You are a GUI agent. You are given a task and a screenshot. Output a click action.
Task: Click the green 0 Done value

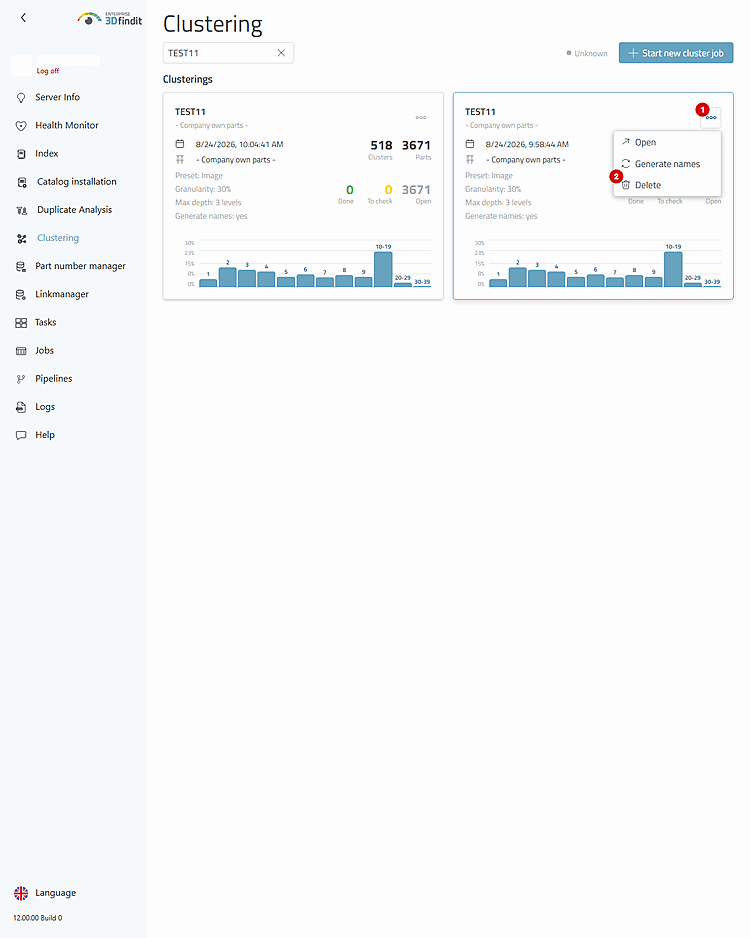(x=350, y=190)
